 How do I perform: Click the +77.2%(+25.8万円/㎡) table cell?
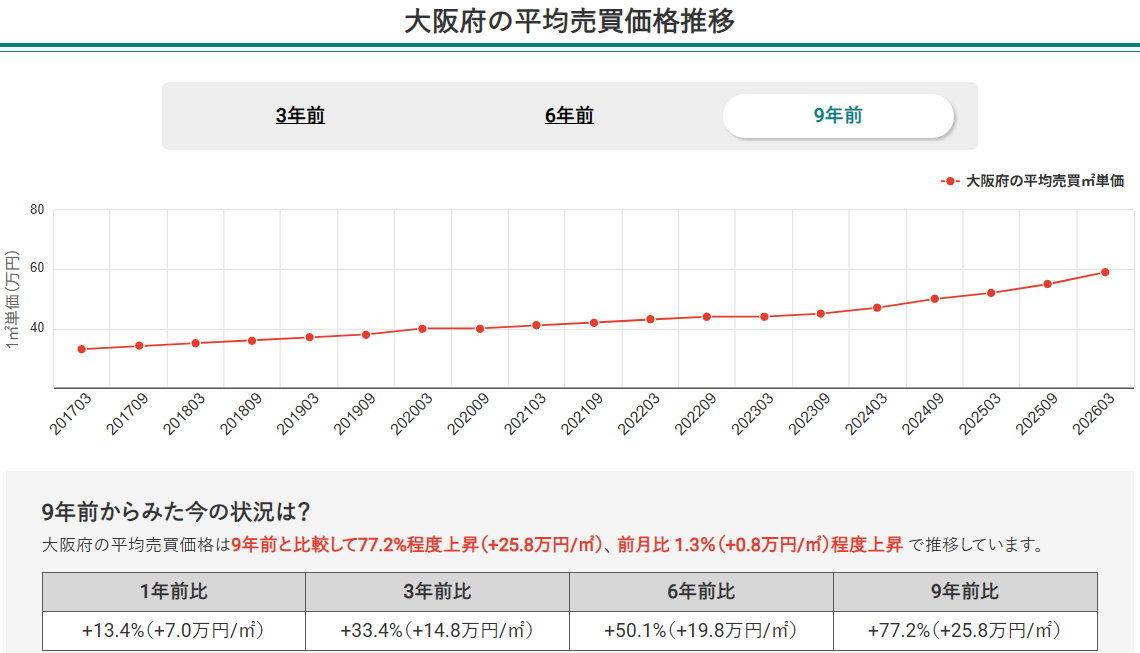[963, 631]
